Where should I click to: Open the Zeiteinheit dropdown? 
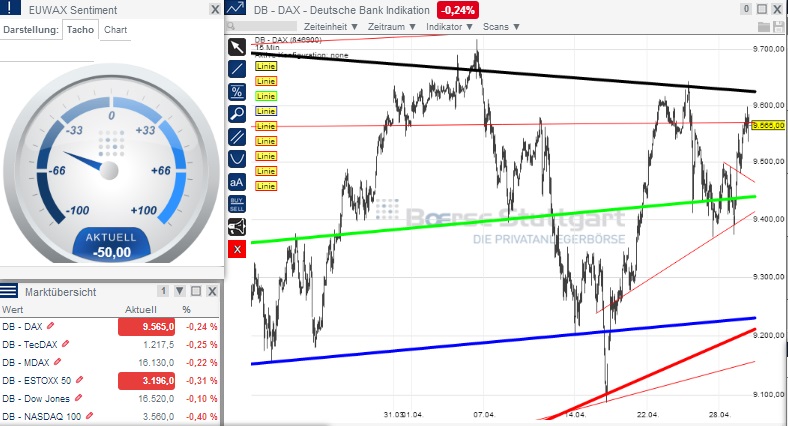331,27
